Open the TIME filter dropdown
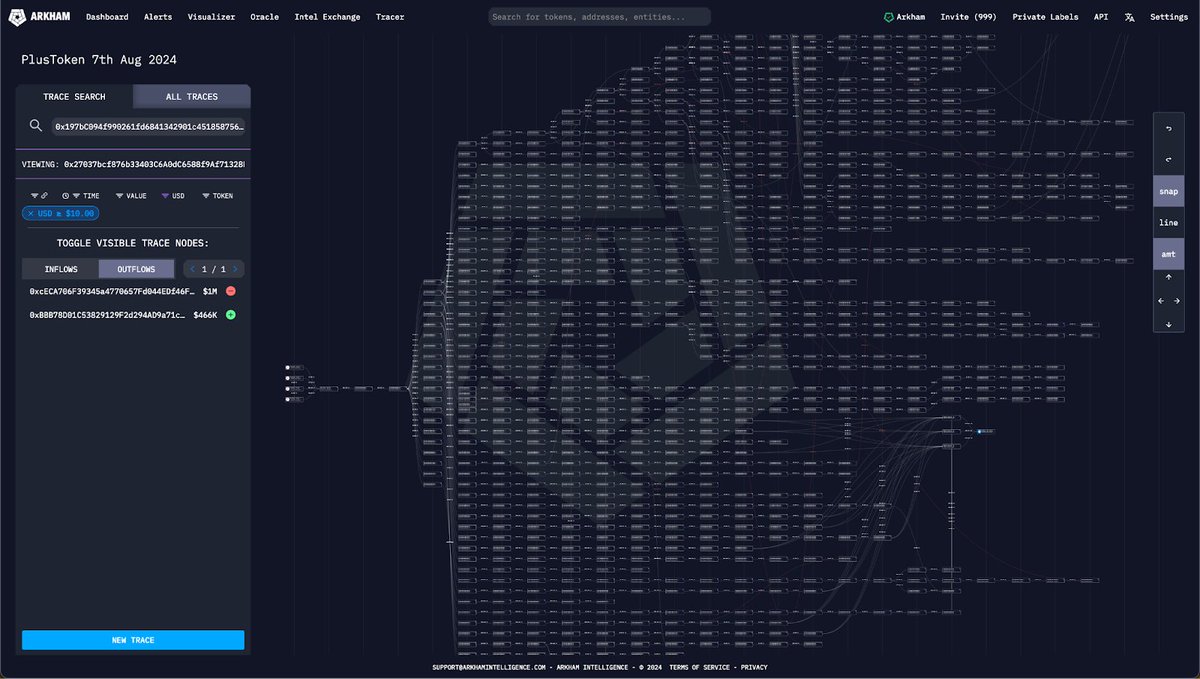Screen dimensions: 1200x679 pos(80,196)
